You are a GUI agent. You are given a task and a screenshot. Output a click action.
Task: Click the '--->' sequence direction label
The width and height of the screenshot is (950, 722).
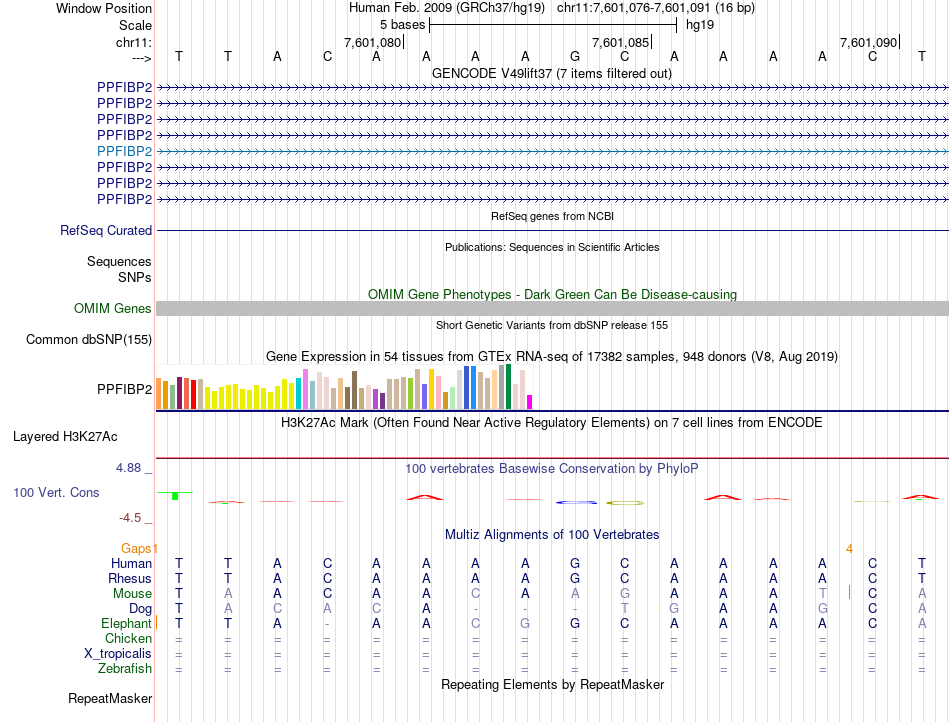tap(141, 58)
